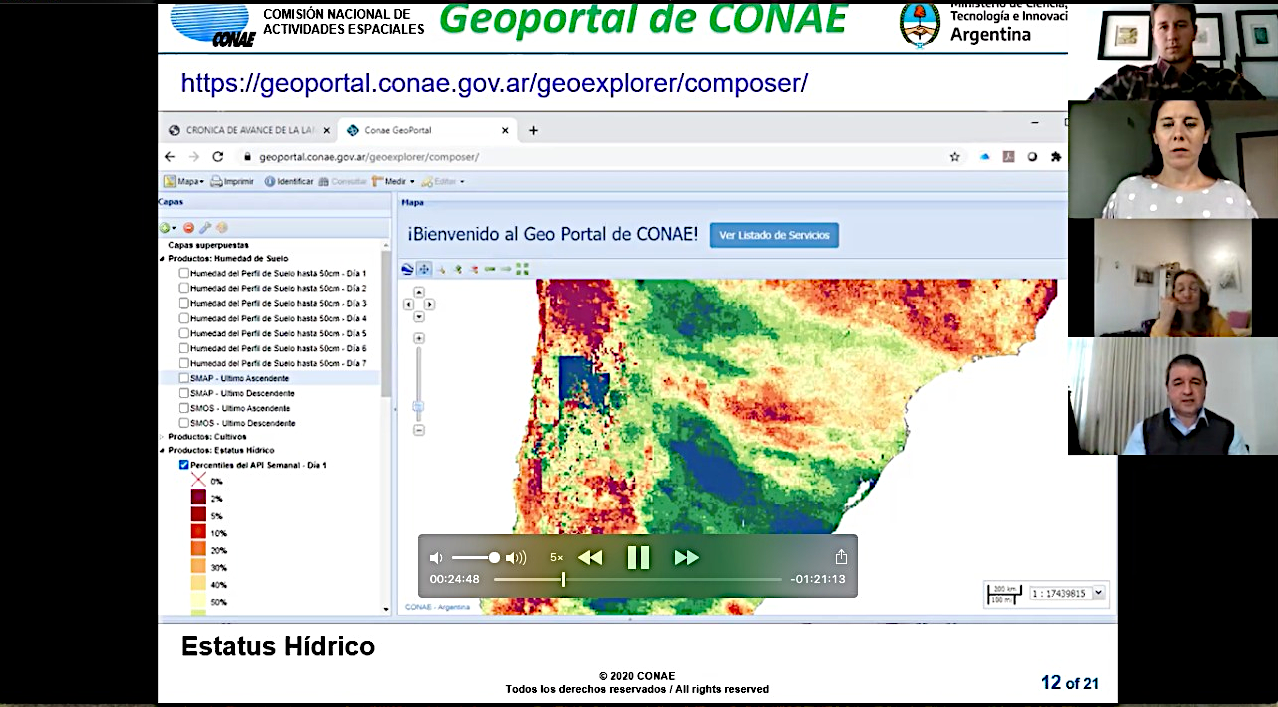Switch to the CRONICA DE AVANCE browser tab
Image resolution: width=1278 pixels, height=707 pixels.
click(x=245, y=130)
